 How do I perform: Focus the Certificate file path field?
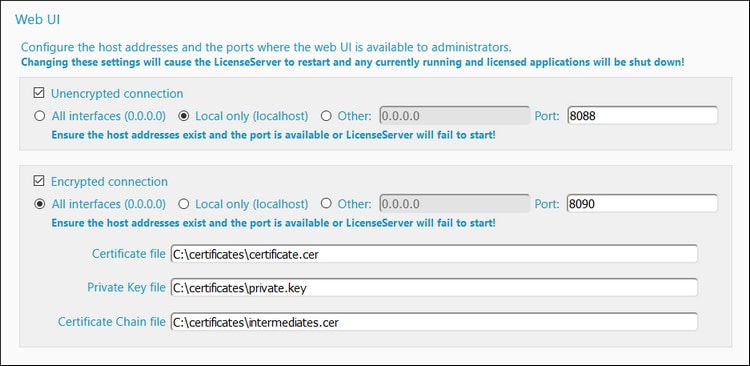tap(434, 254)
